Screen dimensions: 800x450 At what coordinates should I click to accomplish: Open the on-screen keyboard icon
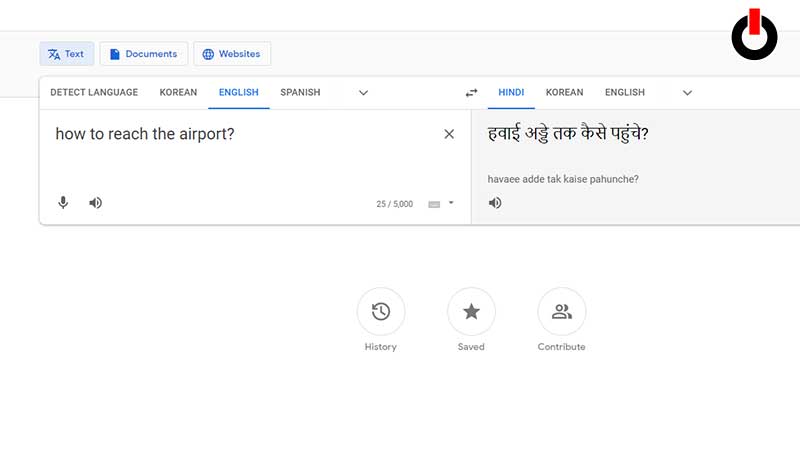pyautogui.click(x=434, y=204)
